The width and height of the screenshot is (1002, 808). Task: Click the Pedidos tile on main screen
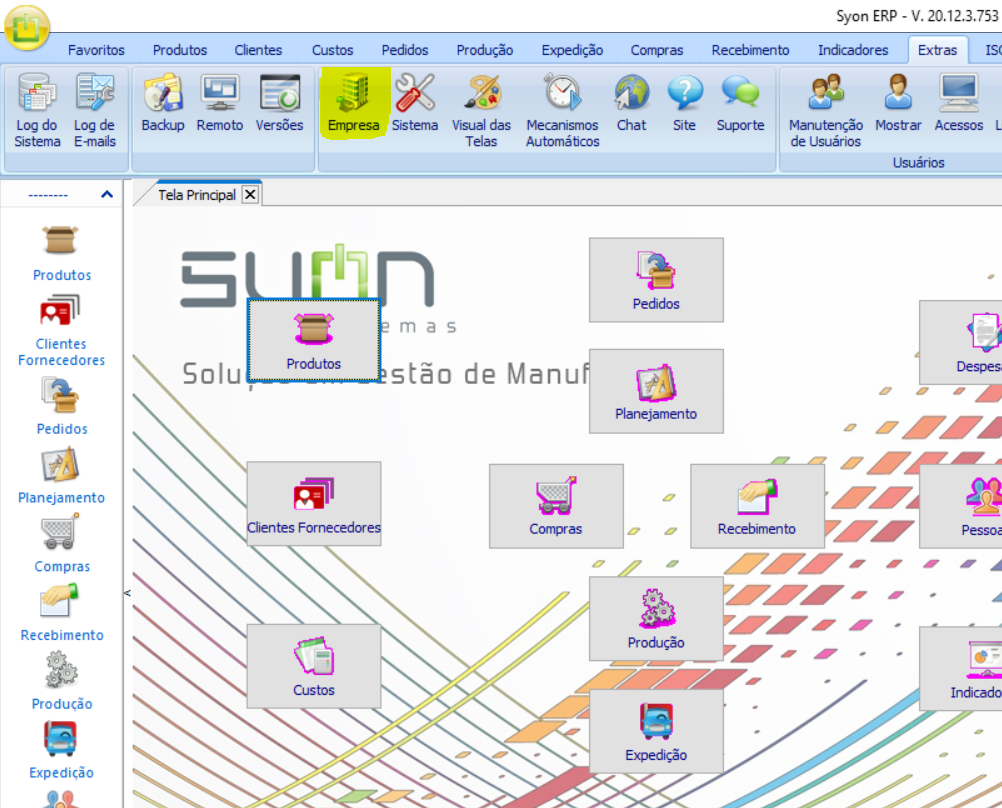656,280
